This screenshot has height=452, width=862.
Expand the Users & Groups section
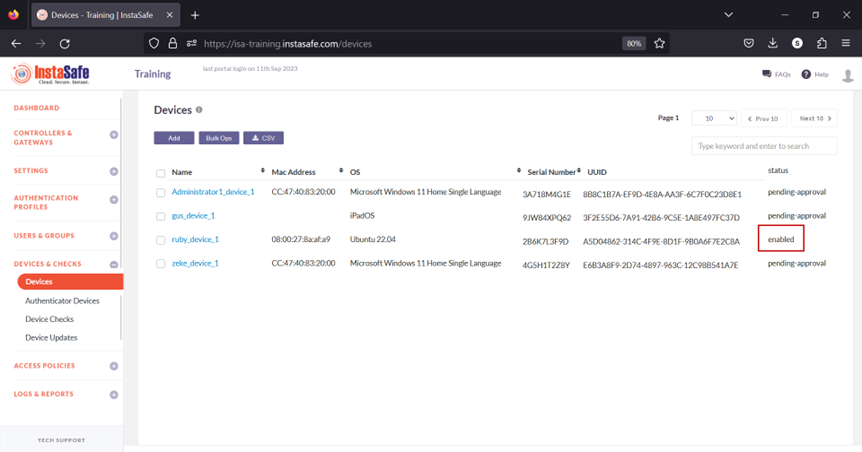tap(114, 236)
